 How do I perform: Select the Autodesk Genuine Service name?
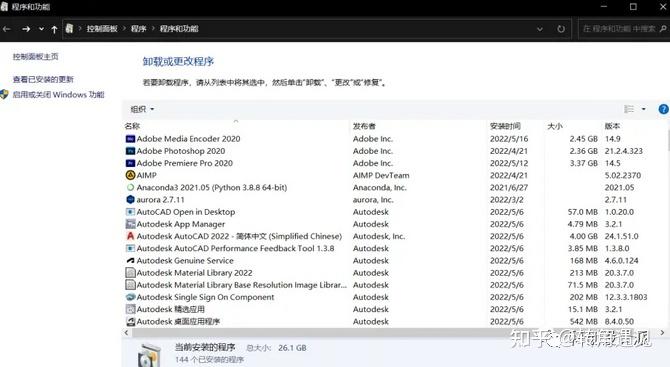tap(185, 261)
